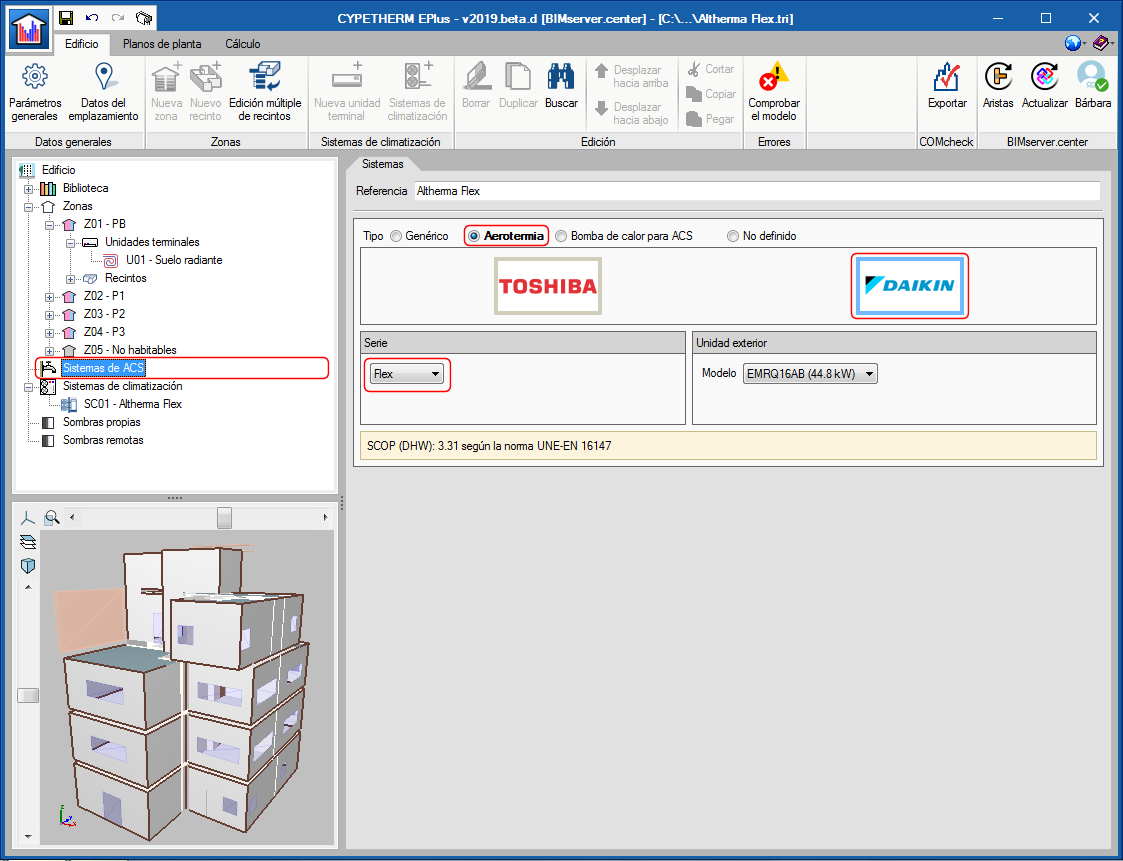This screenshot has width=1123, height=861.
Task: Select Sistemas de ACS tree item
Action: 103,368
